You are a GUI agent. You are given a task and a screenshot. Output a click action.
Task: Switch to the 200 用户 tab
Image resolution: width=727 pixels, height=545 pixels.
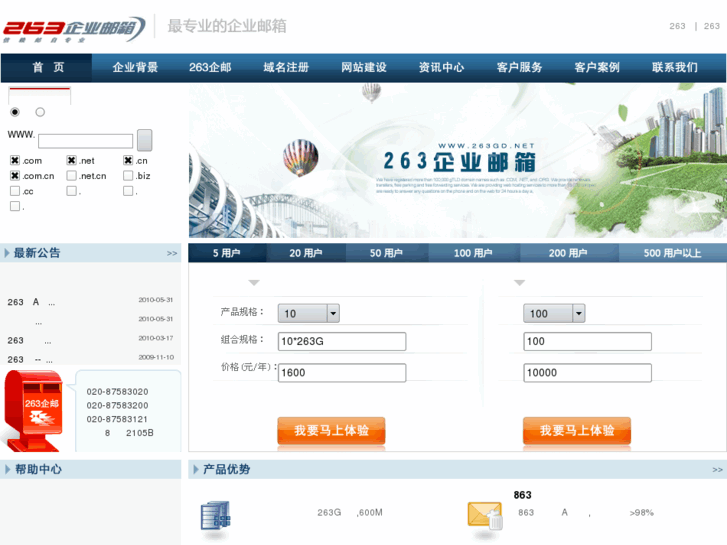tap(568, 253)
